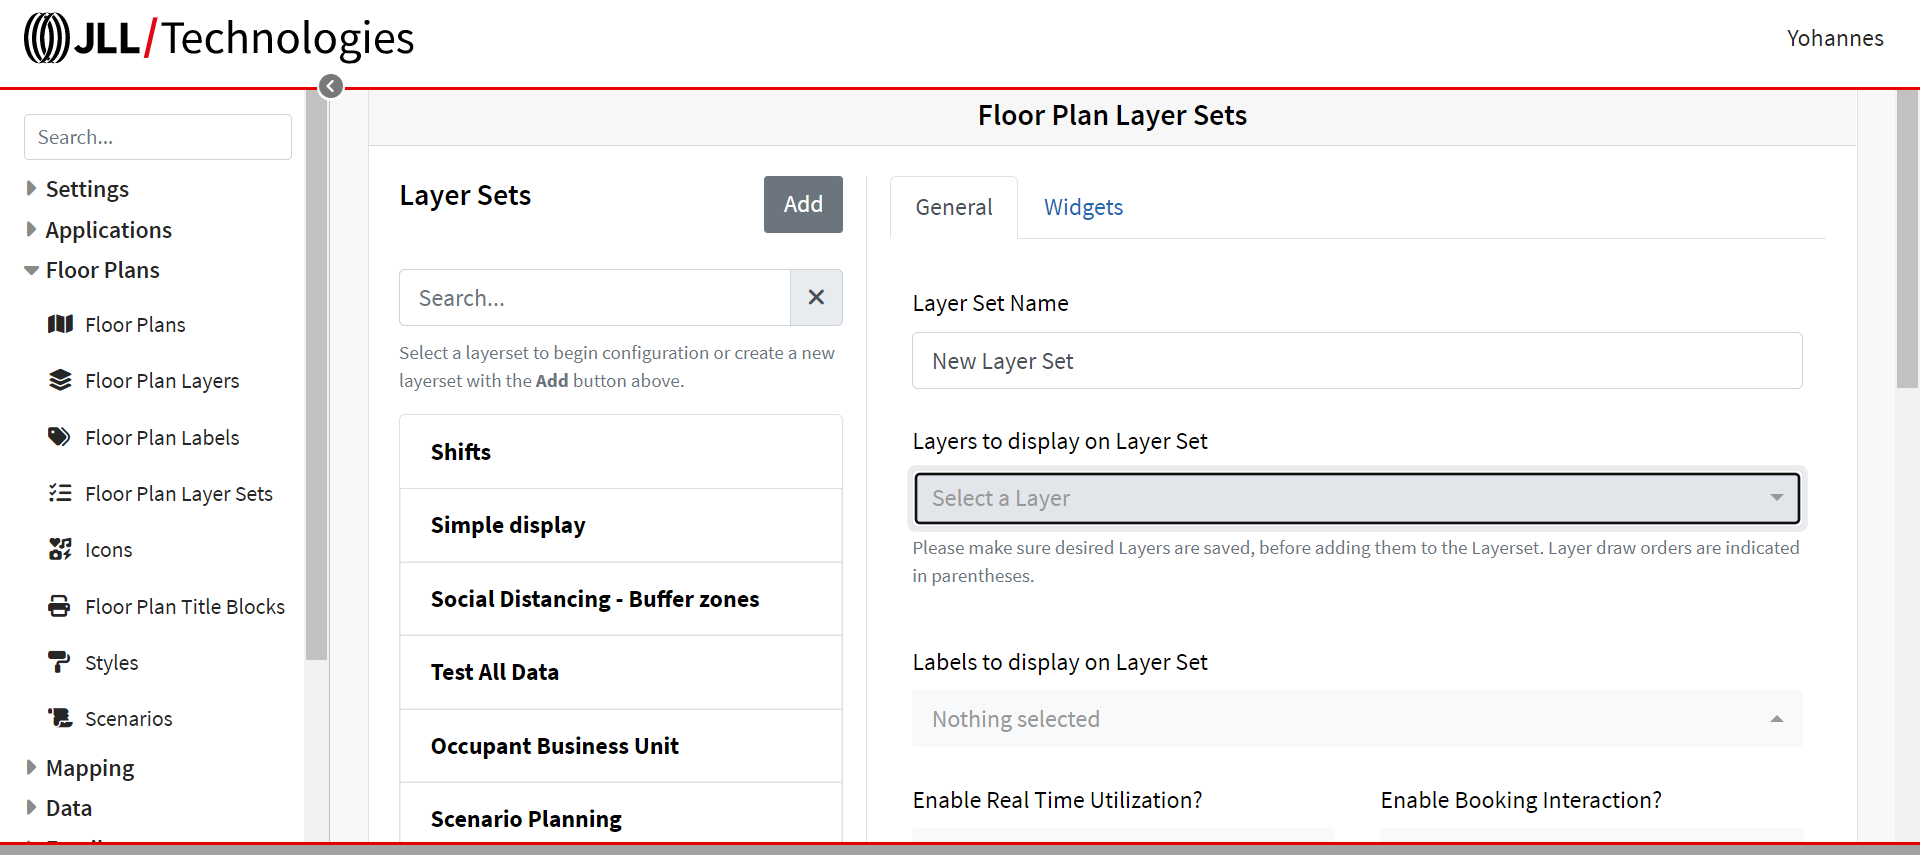Image resolution: width=1920 pixels, height=855 pixels.
Task: Click the Floor Plan Labels tags icon
Action: 60,437
